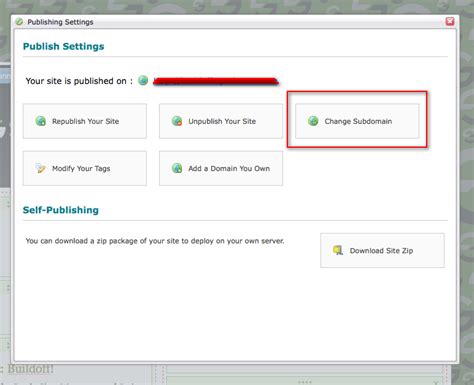
Task: Click the globe icon beside the published site URL
Action: tap(143, 80)
